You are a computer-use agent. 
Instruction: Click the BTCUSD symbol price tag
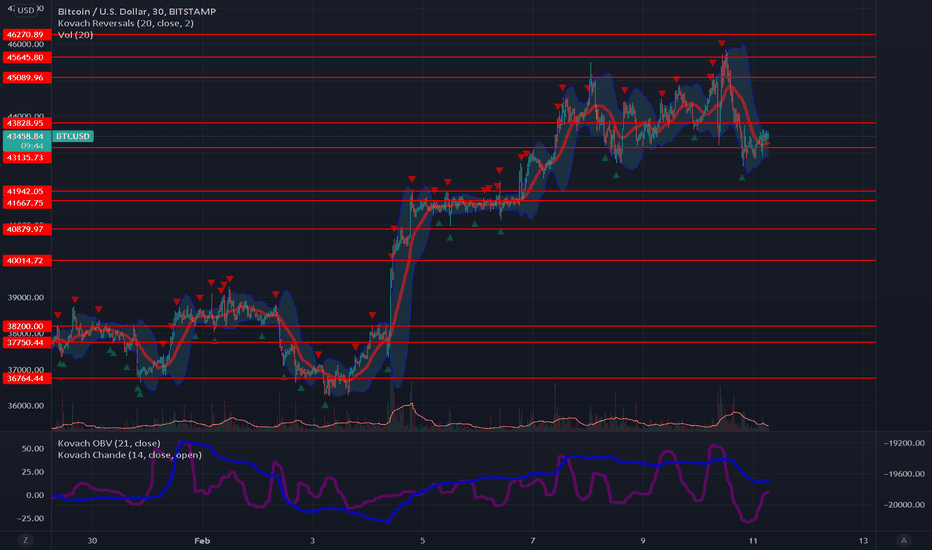pos(73,136)
